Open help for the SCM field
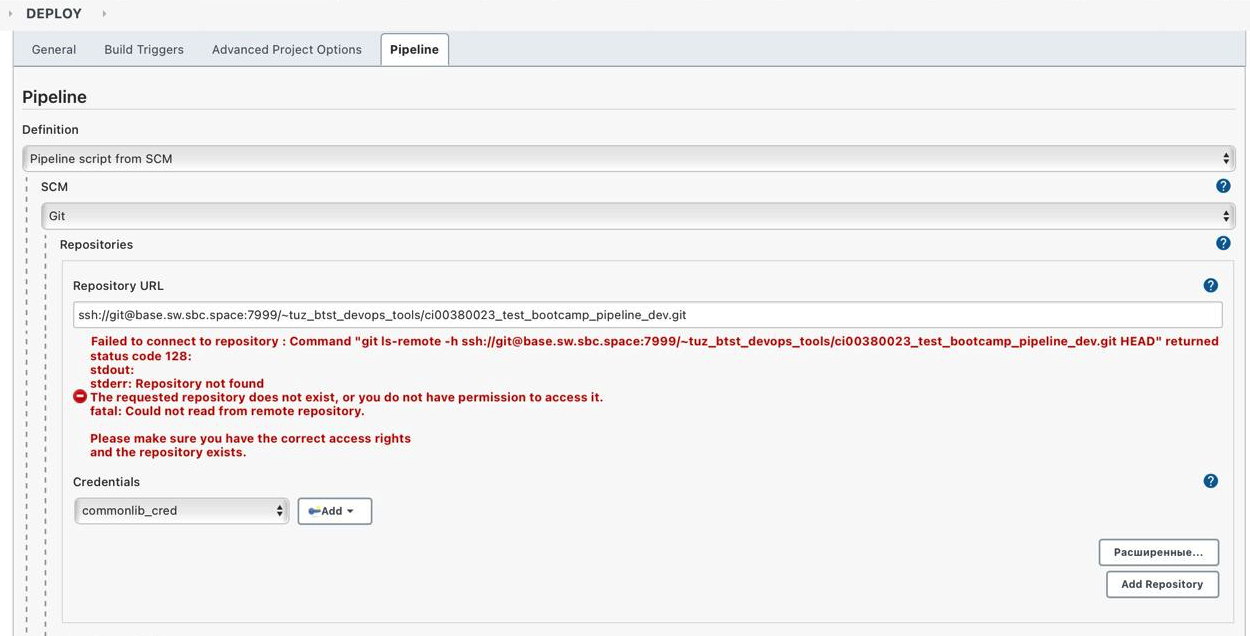 point(1222,186)
